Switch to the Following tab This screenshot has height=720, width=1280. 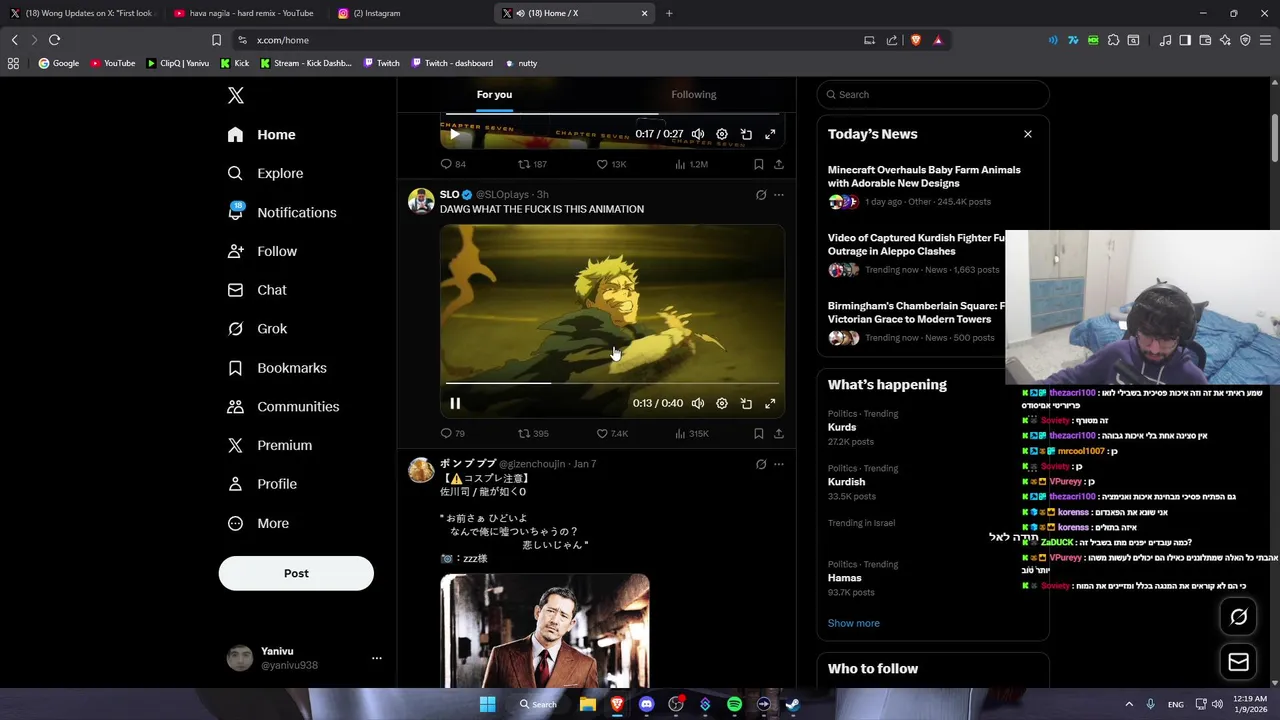pyautogui.click(x=693, y=94)
